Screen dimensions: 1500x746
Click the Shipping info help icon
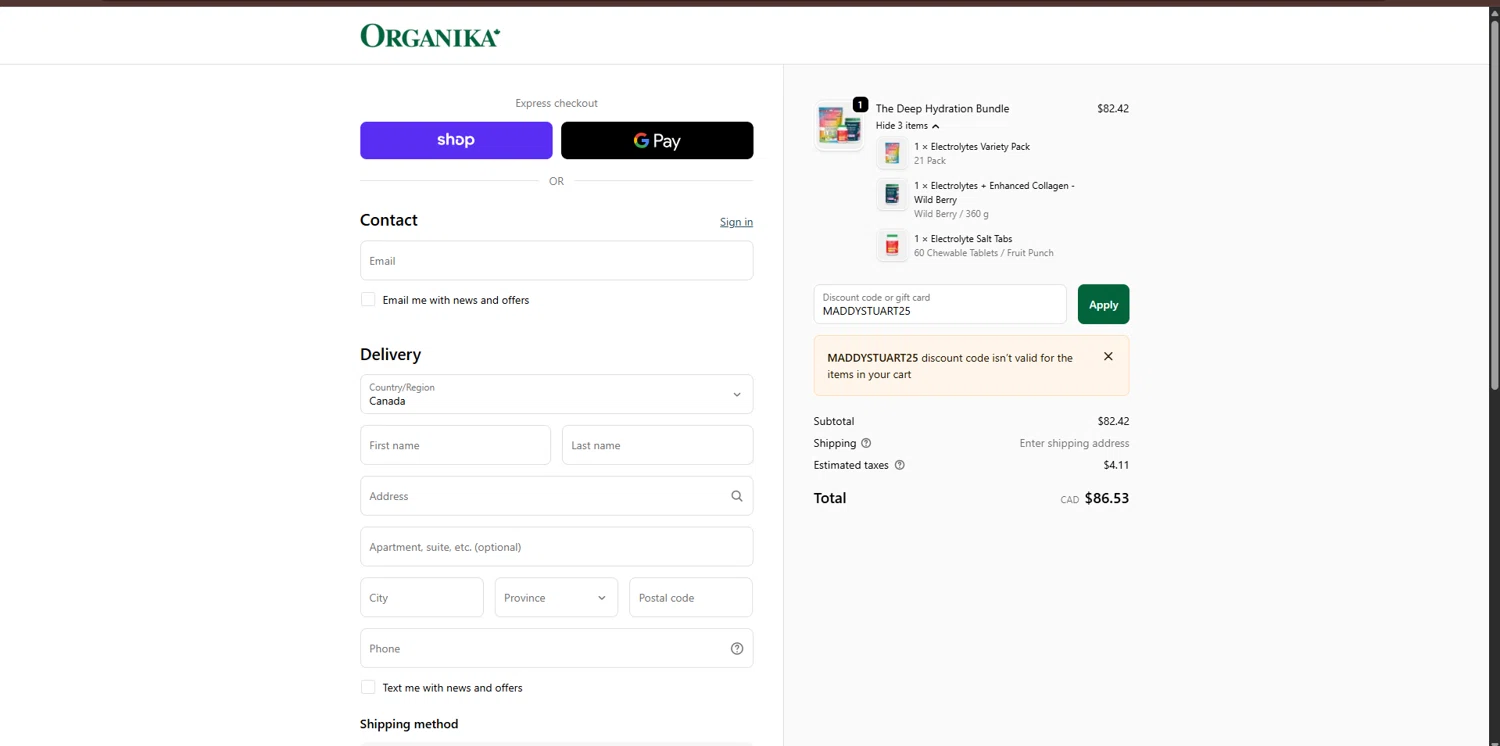(x=866, y=443)
